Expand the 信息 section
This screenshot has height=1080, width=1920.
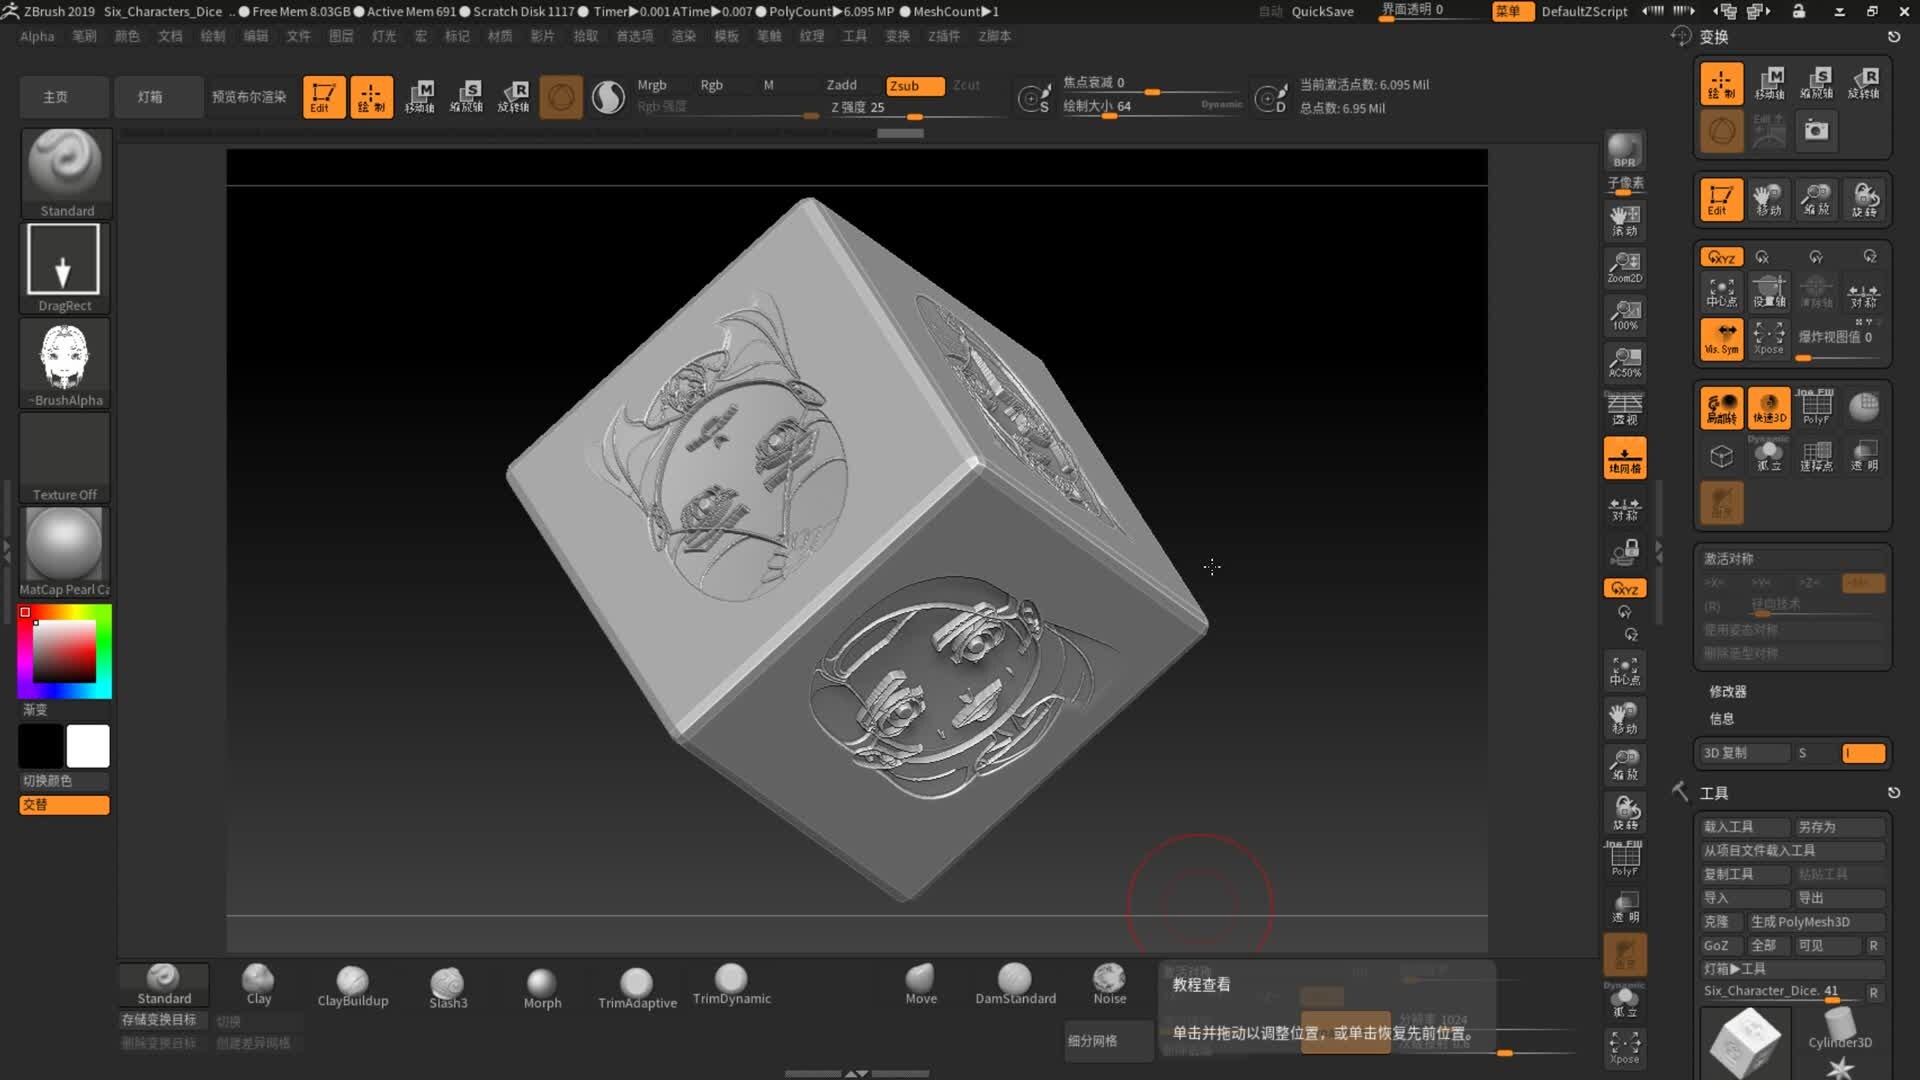point(1721,718)
